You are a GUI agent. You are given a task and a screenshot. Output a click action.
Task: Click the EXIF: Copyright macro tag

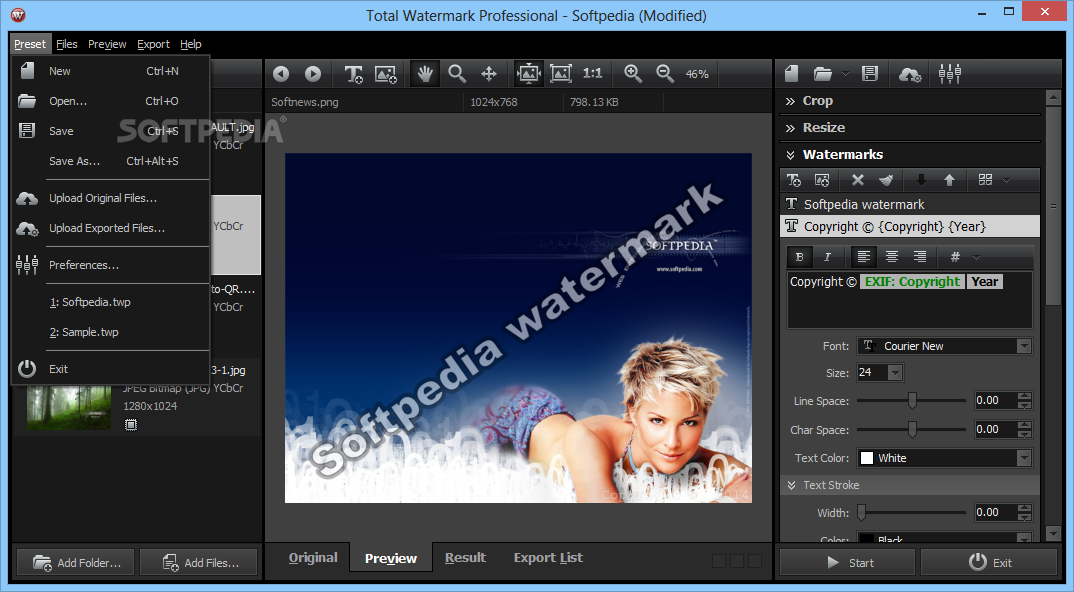pos(912,282)
